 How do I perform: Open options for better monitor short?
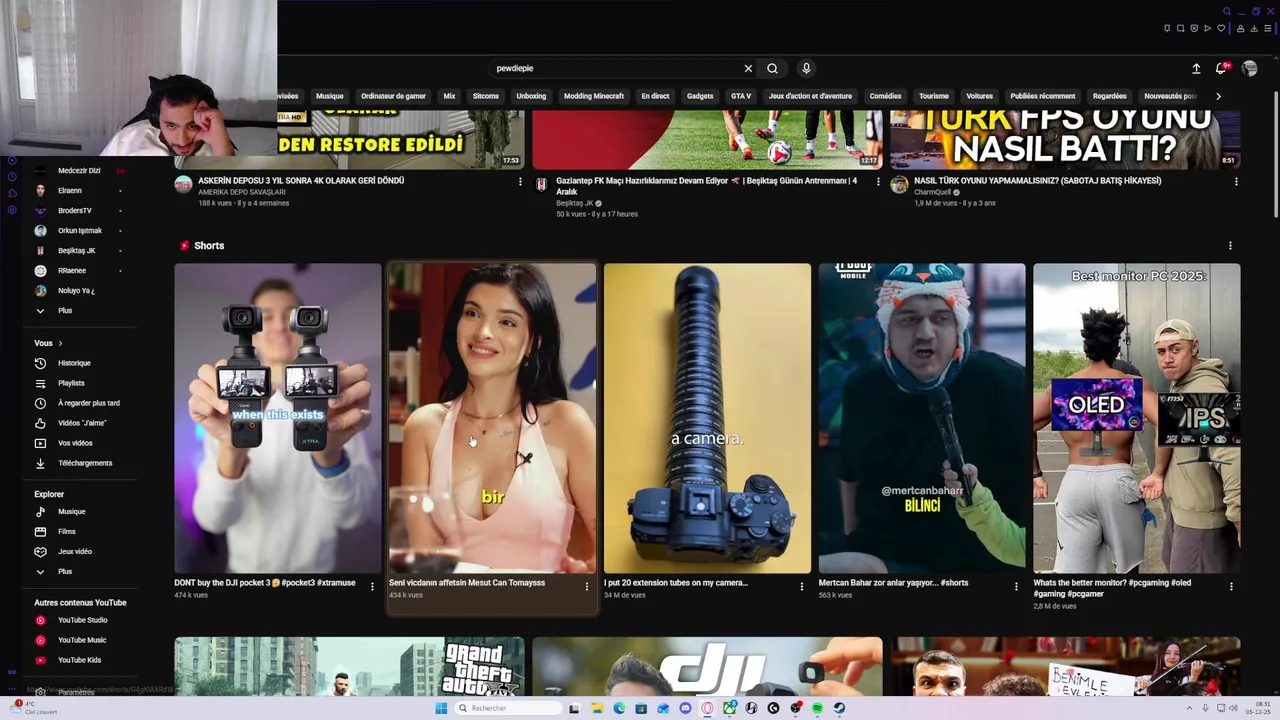pyautogui.click(x=1231, y=587)
